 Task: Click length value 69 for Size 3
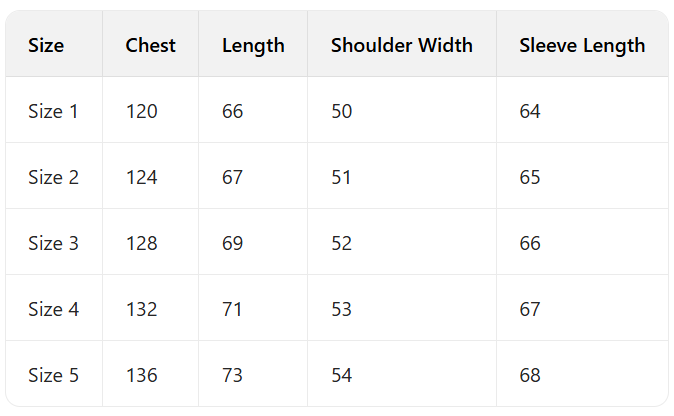coord(232,243)
